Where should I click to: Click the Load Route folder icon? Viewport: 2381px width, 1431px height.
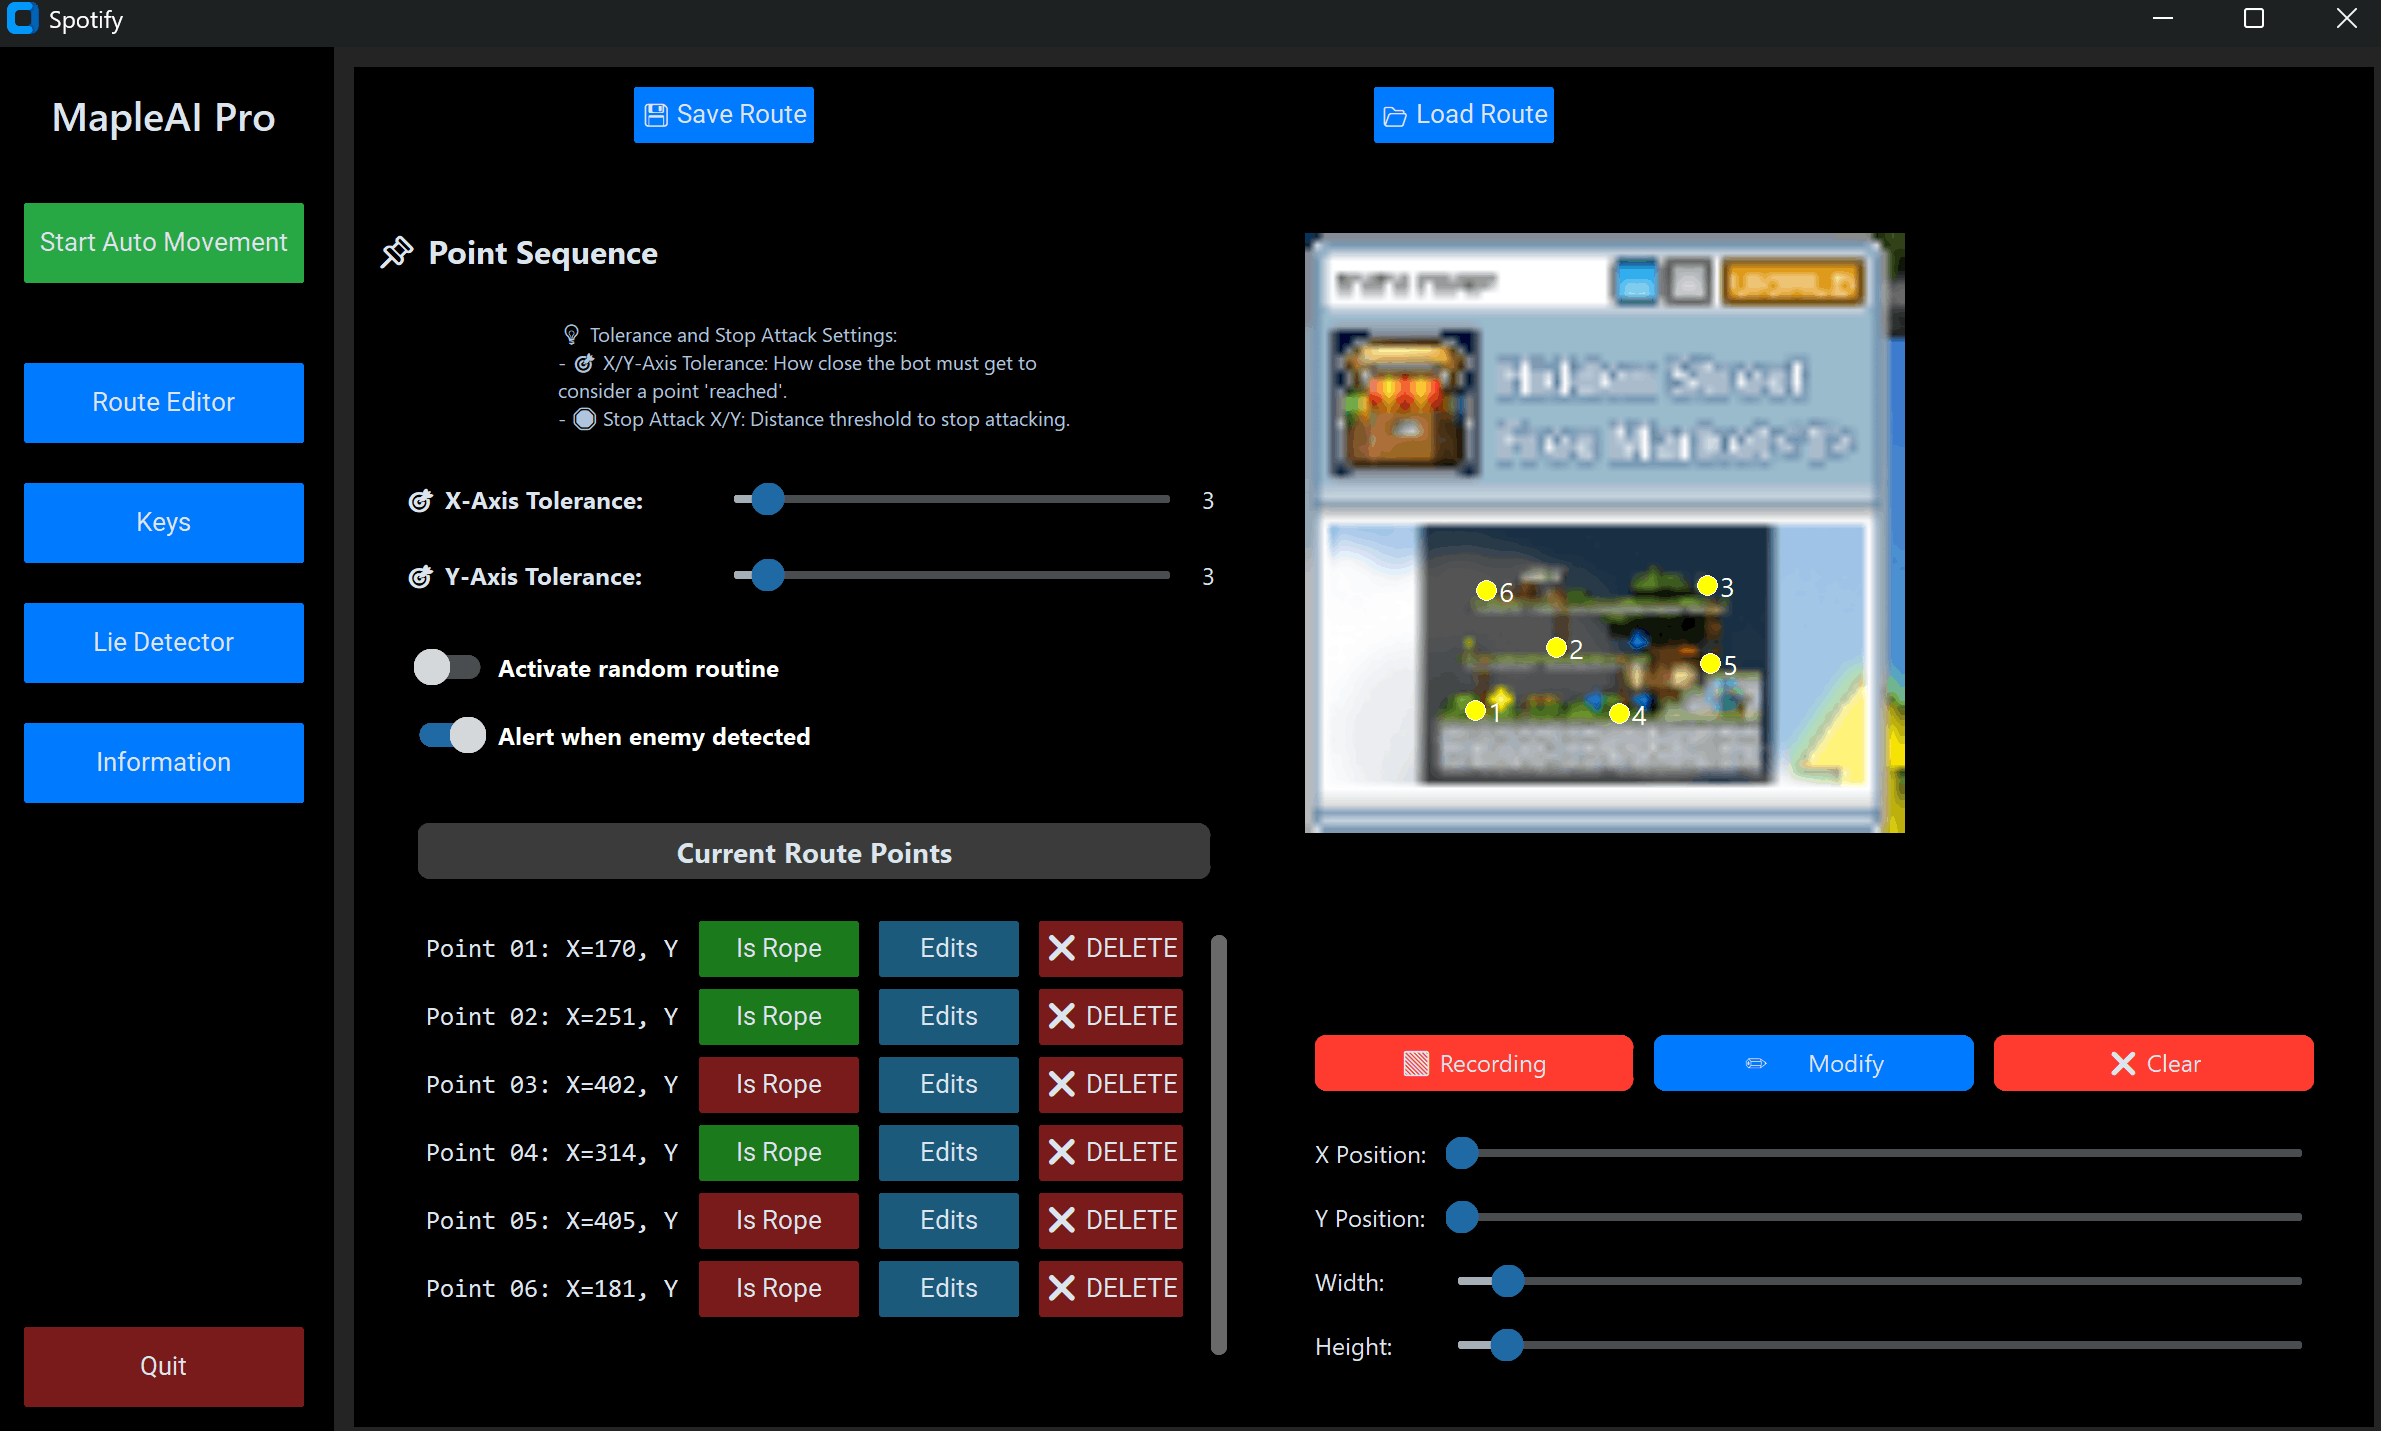(x=1395, y=116)
